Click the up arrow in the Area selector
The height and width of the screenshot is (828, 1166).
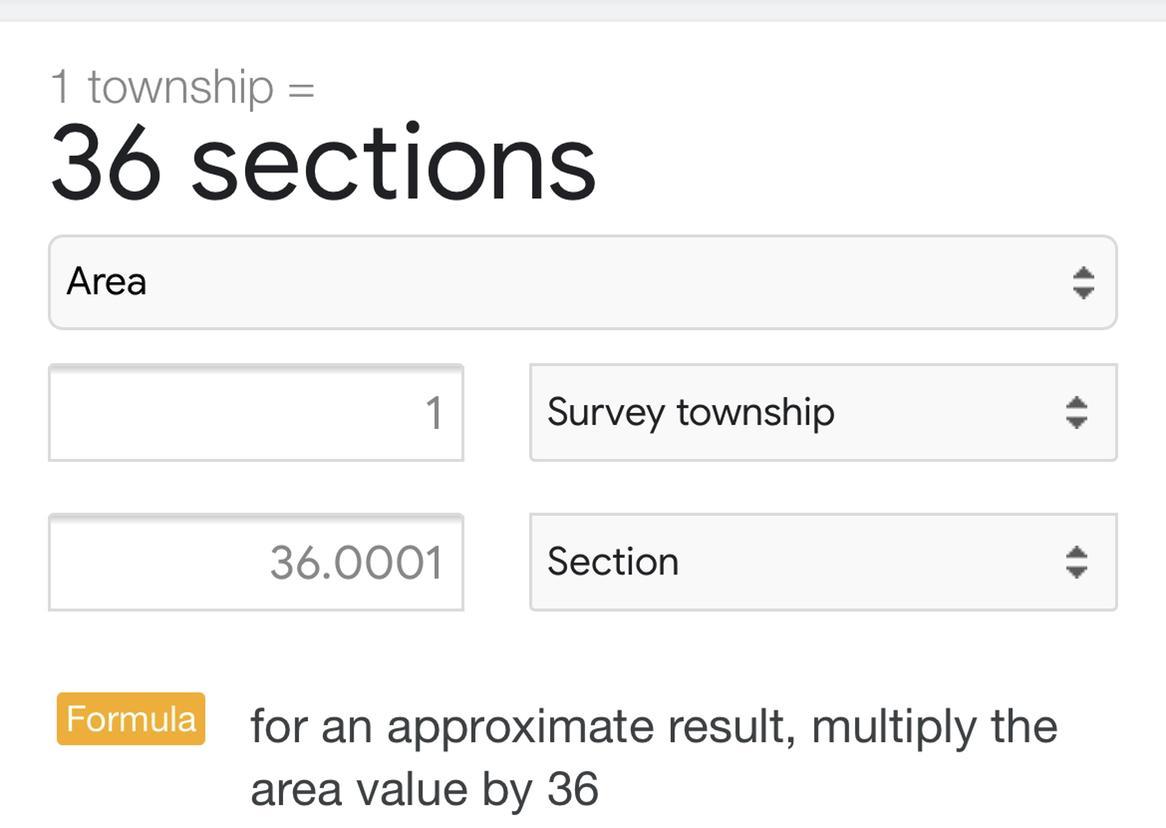point(1083,272)
